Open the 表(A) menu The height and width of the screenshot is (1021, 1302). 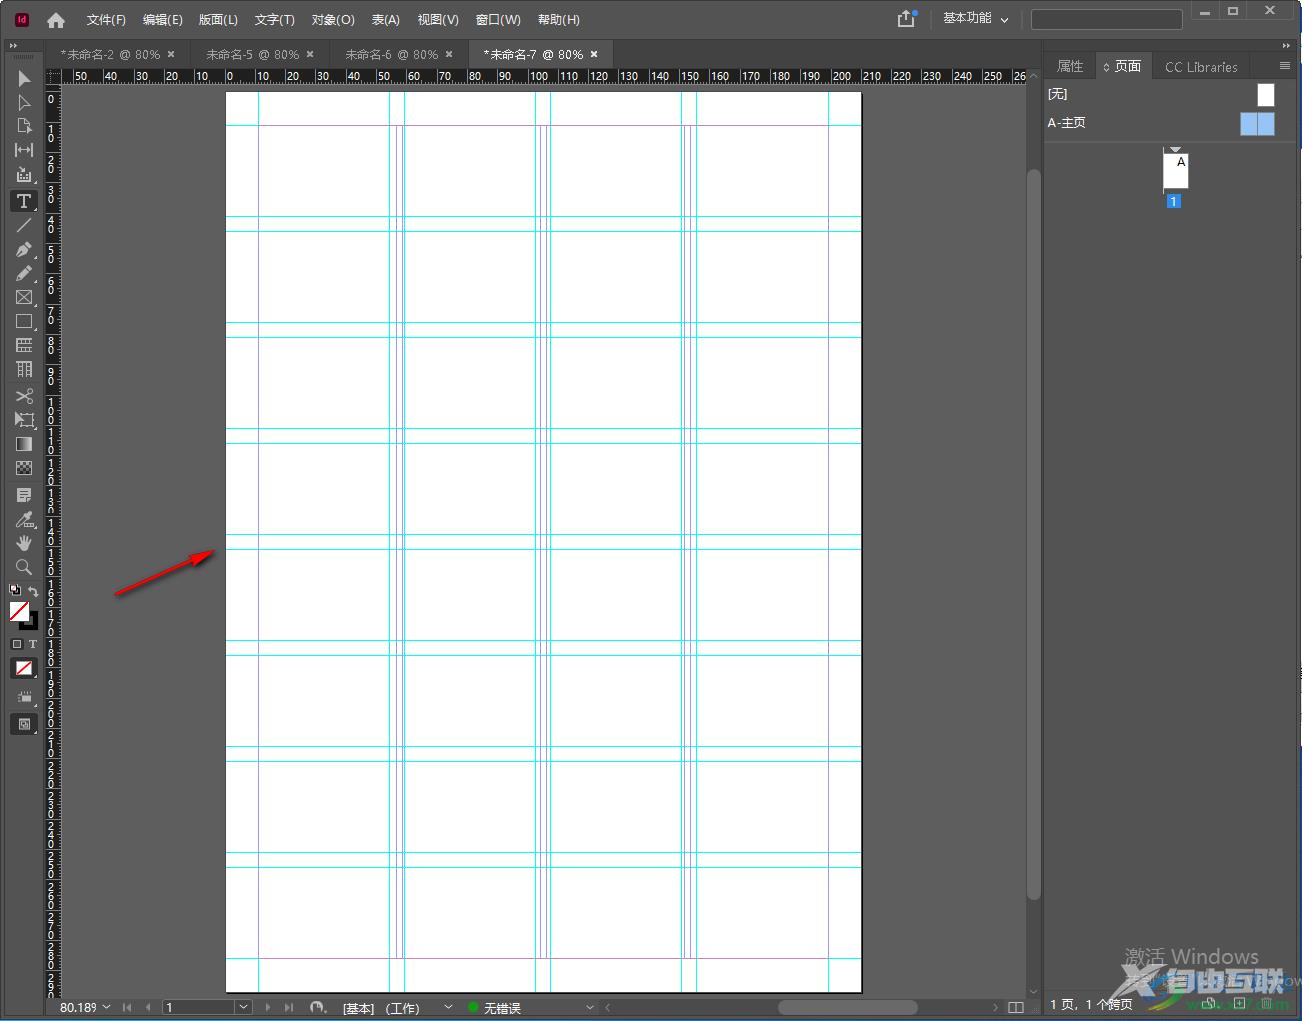(385, 20)
